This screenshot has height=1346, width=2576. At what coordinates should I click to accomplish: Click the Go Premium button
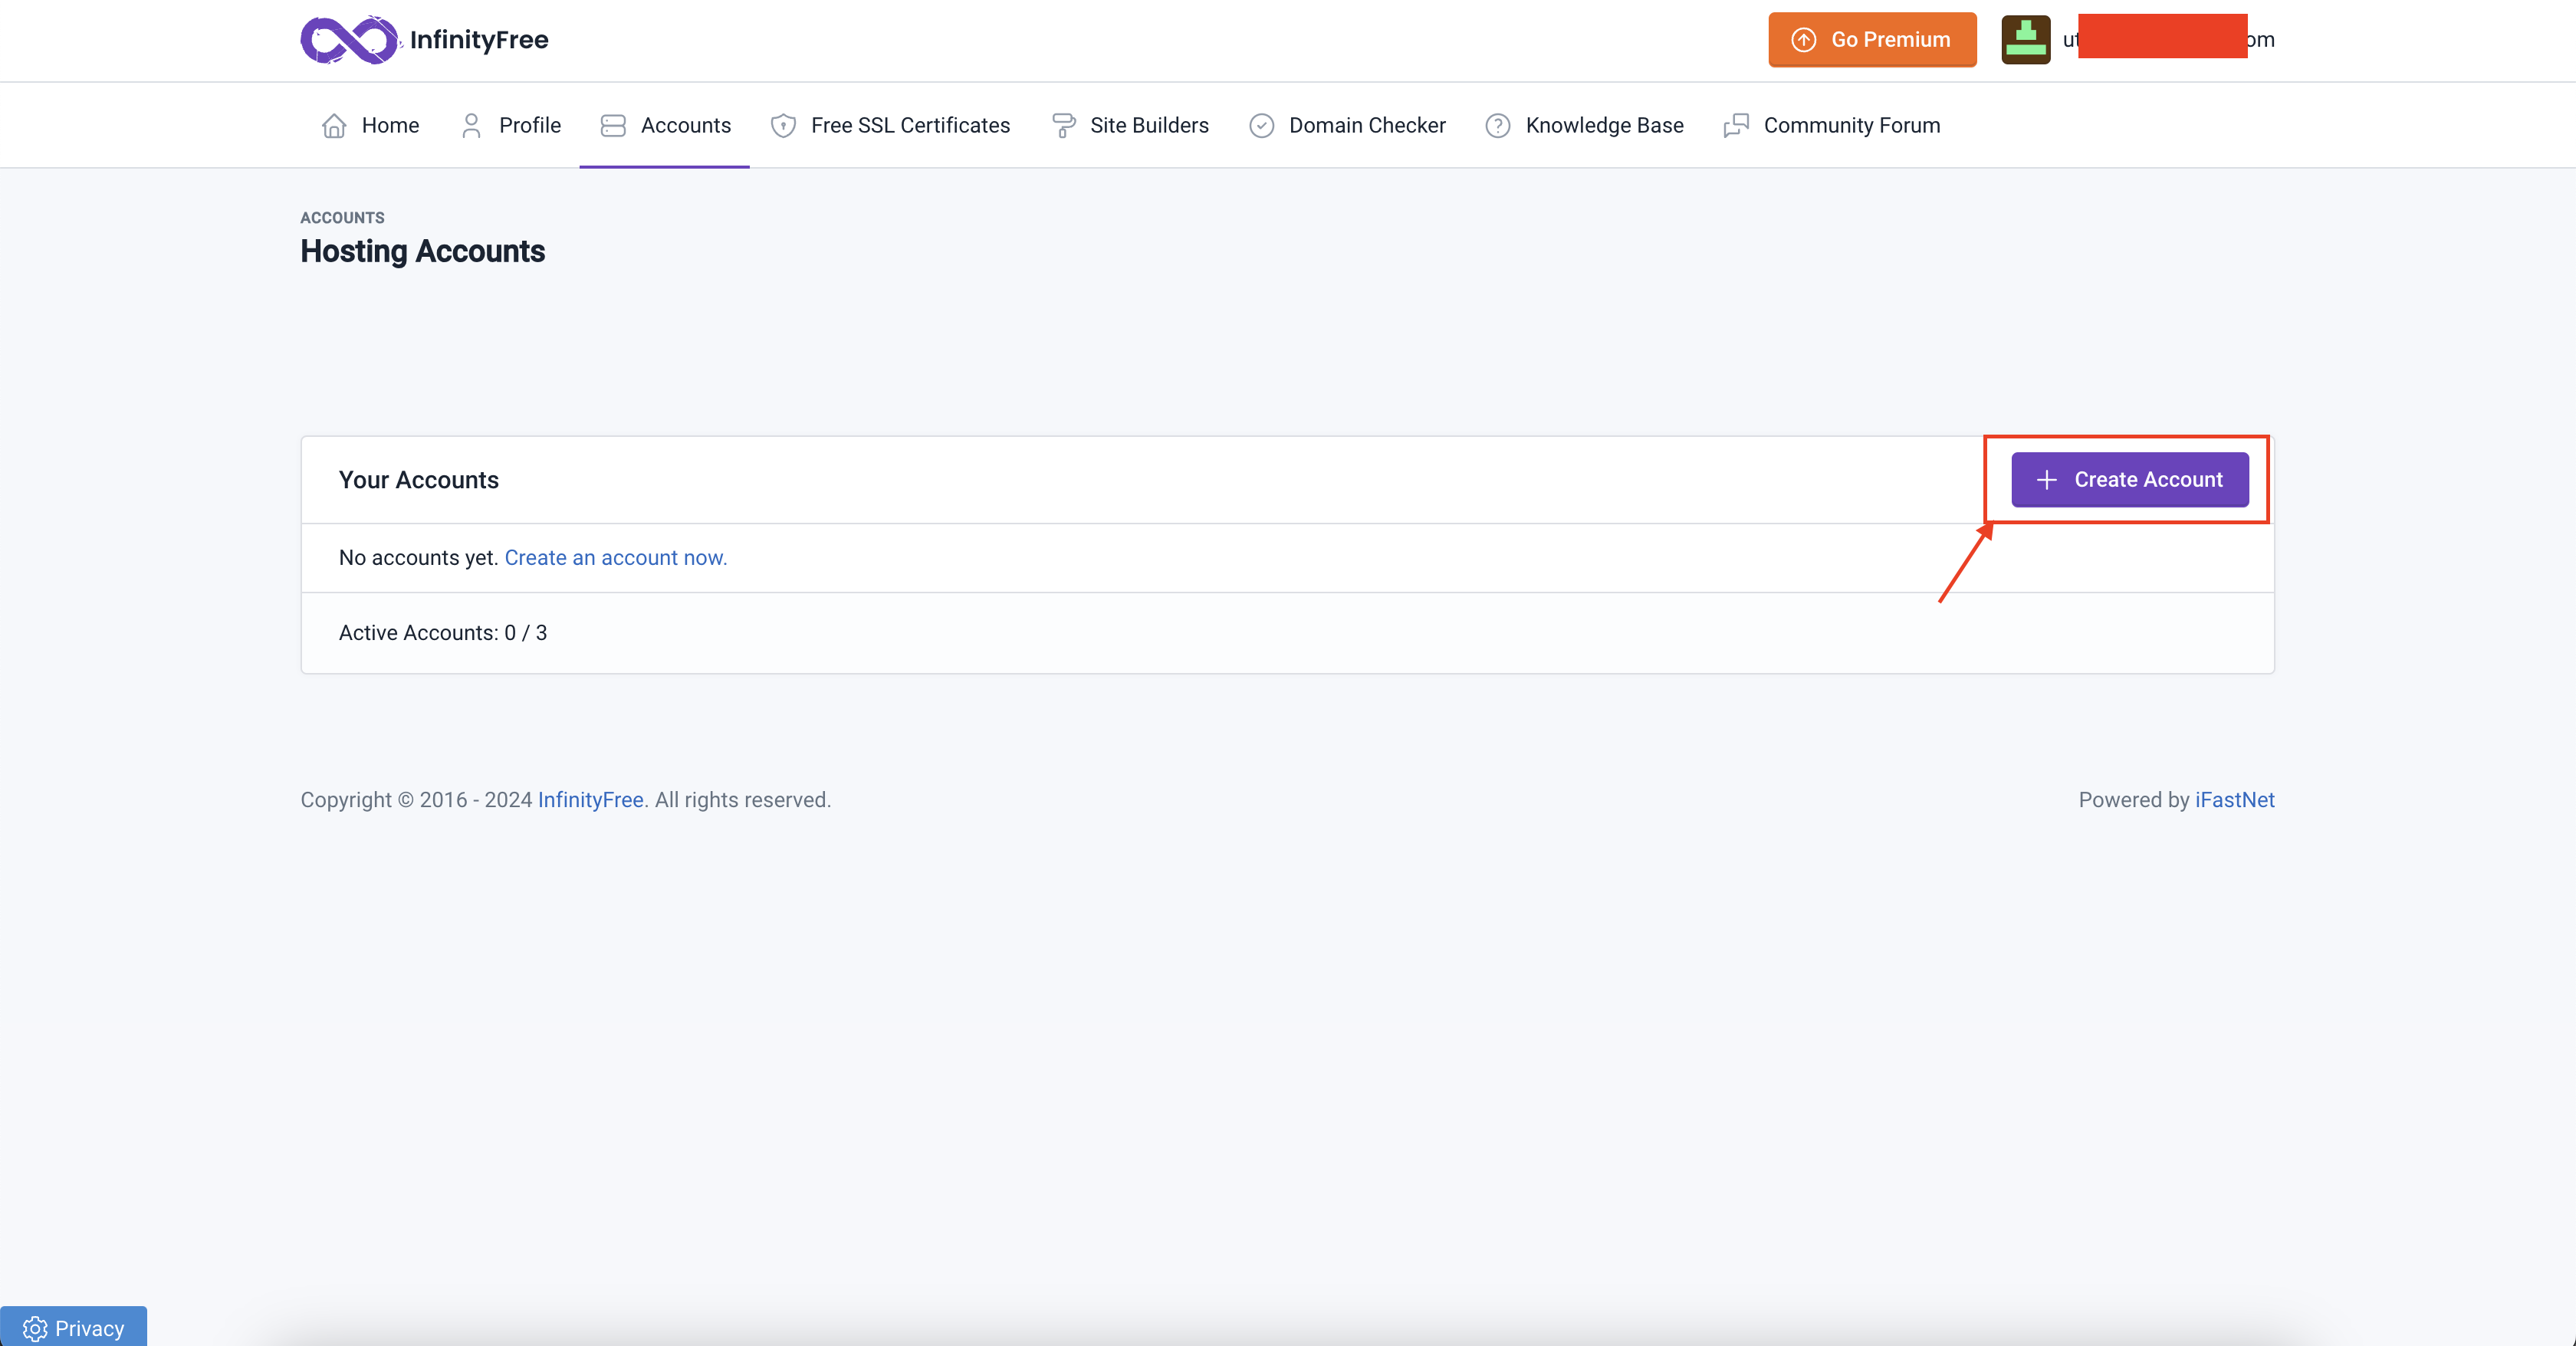1872,40
